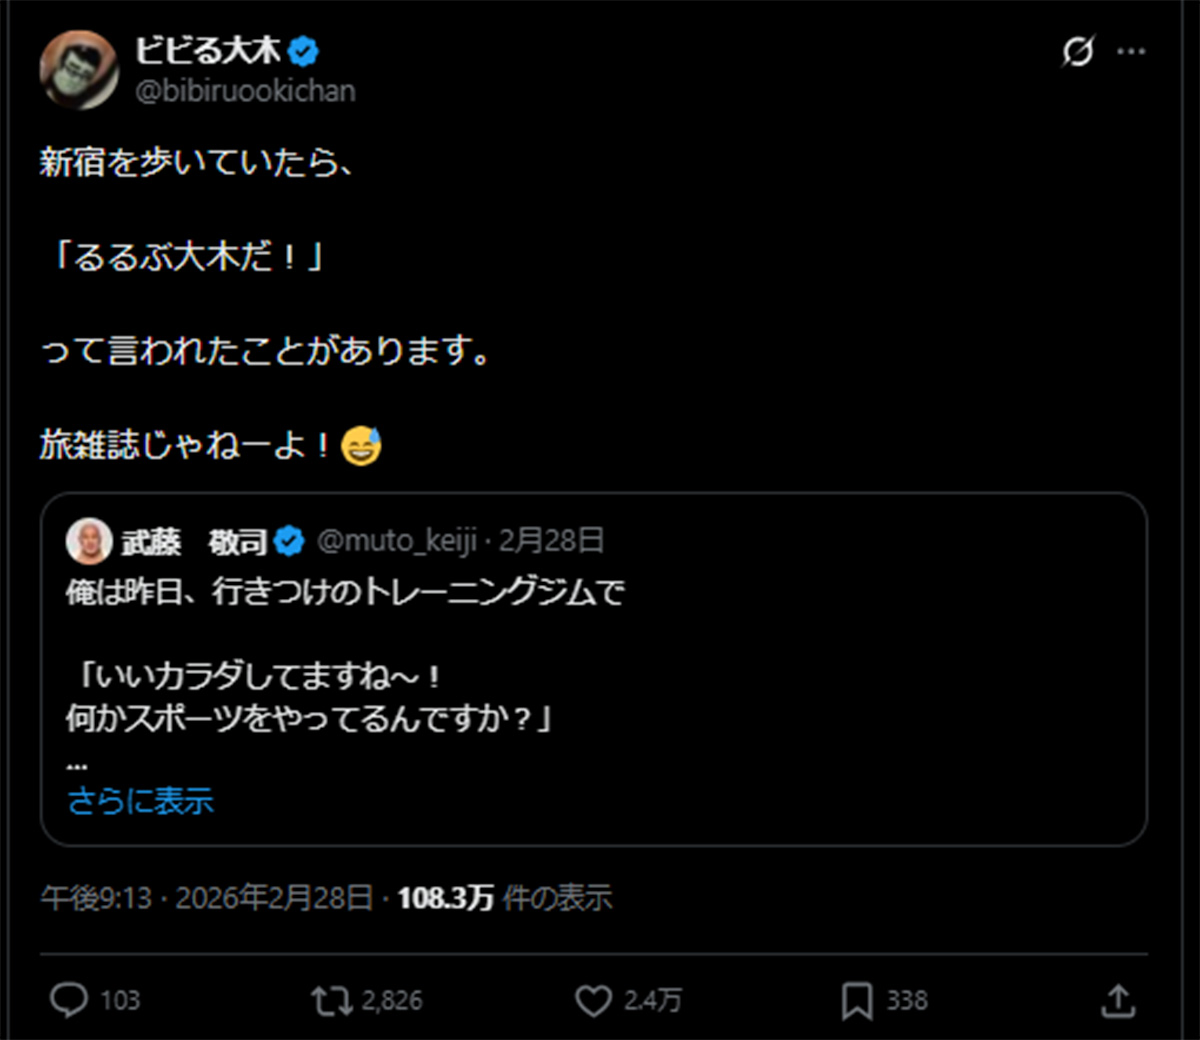1200x1040 pixels.
Task: Click the Grok icon at top right
Action: 1077,51
